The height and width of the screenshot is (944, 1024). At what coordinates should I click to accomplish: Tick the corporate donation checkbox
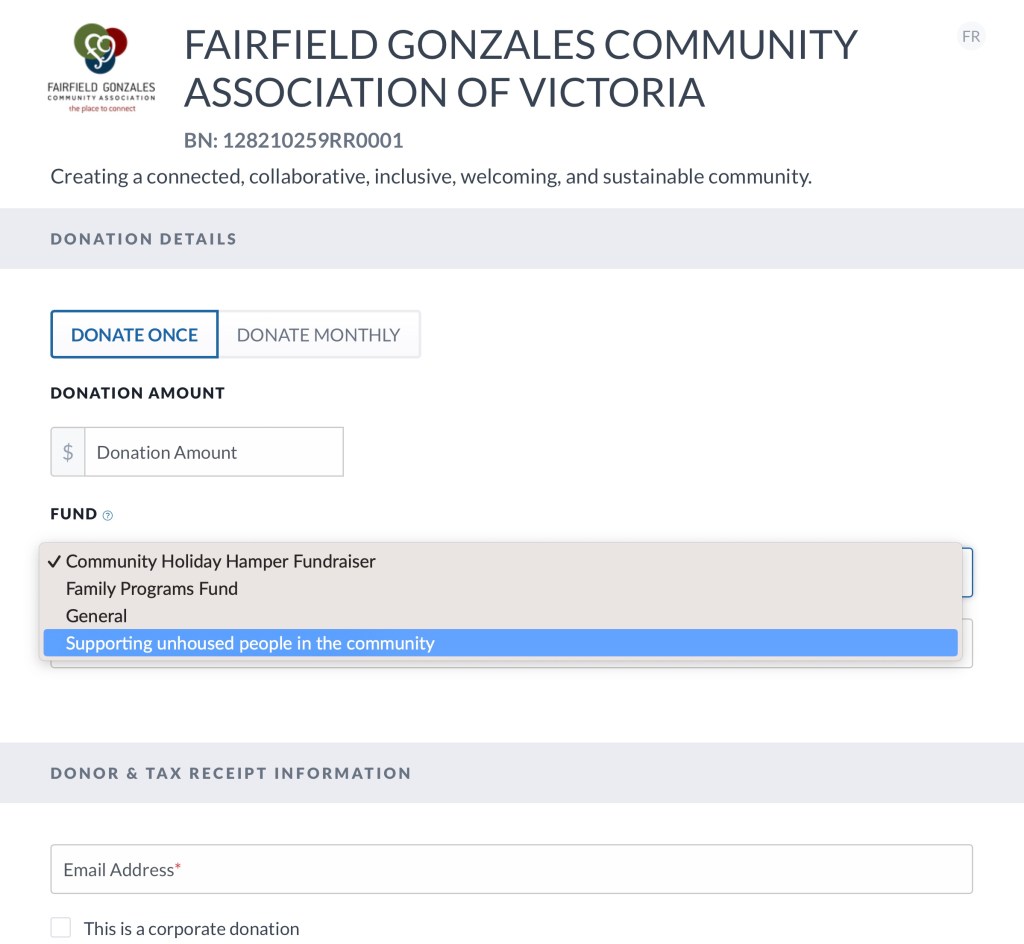pos(61,928)
